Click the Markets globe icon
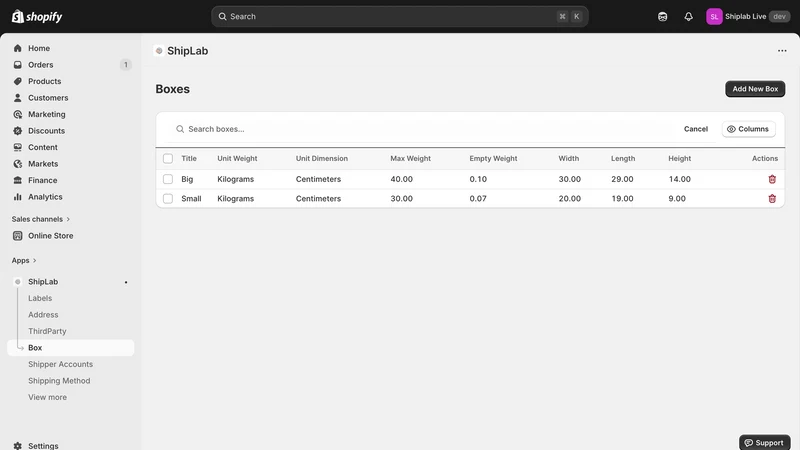This screenshot has height=450, width=800. [x=18, y=164]
